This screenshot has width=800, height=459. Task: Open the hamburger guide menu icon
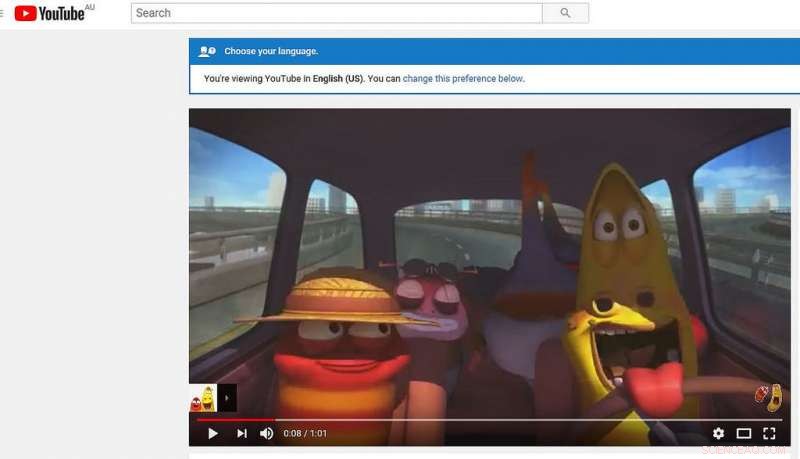(2, 13)
